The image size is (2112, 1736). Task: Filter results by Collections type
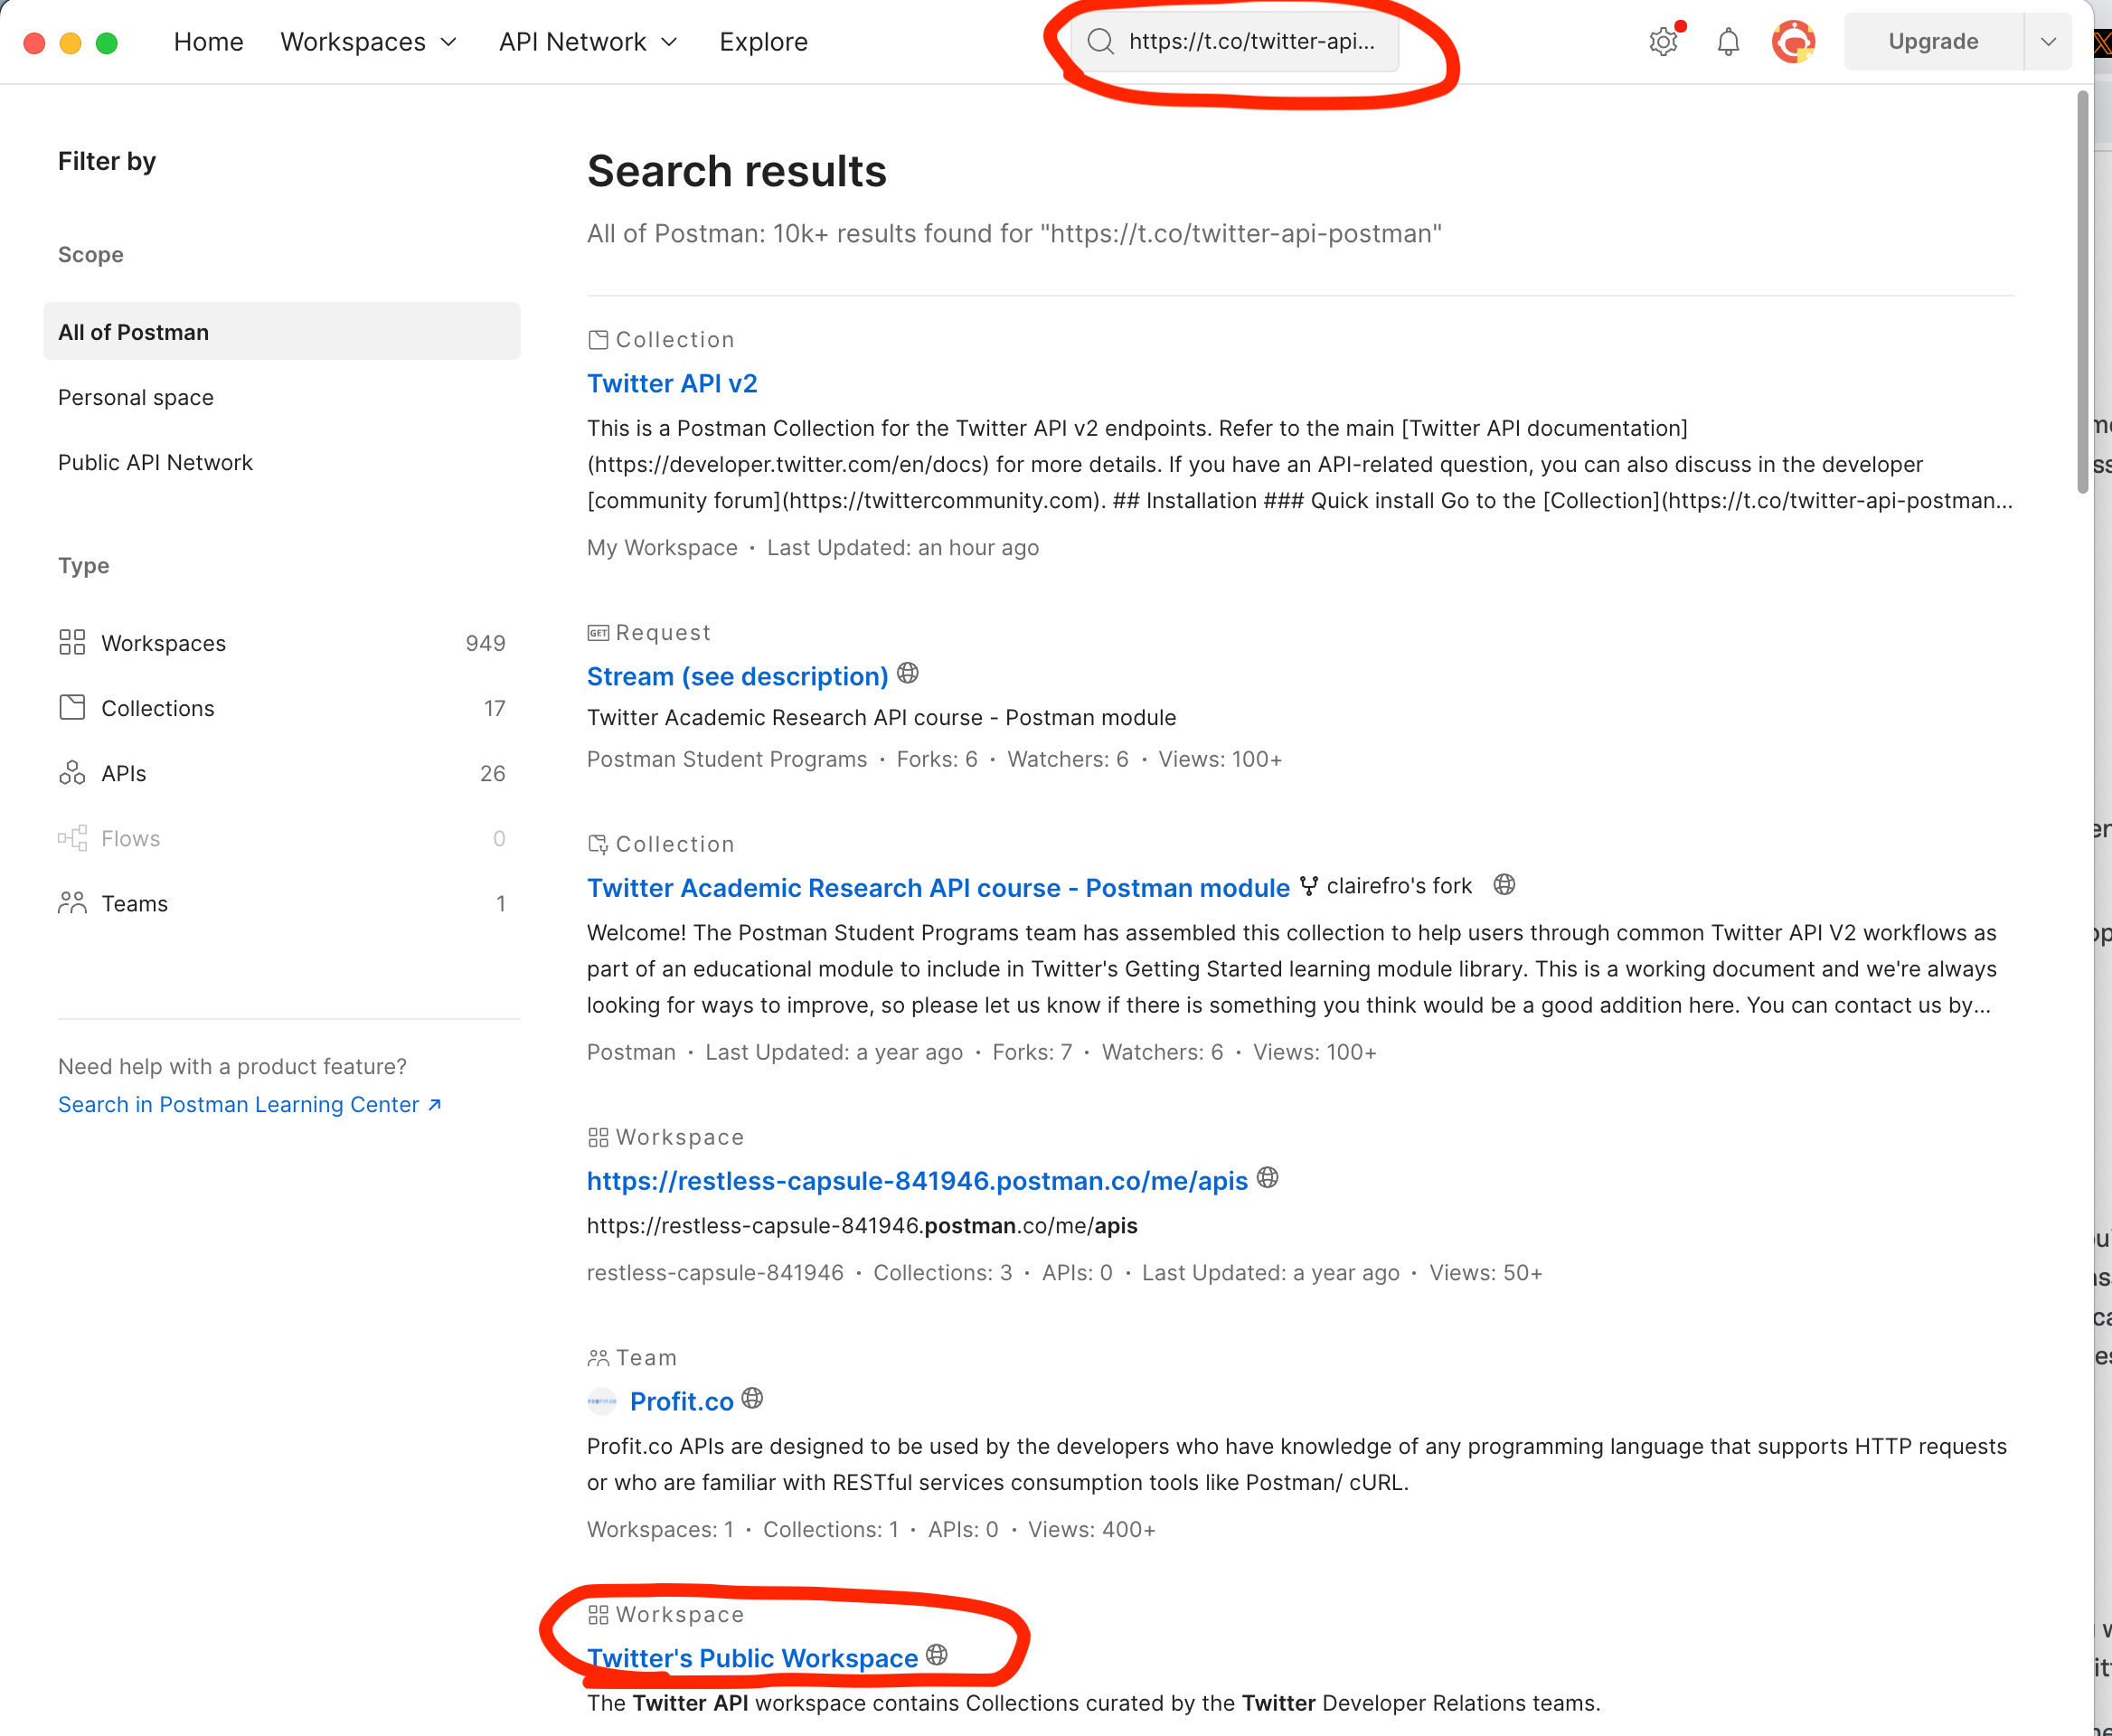[281, 707]
